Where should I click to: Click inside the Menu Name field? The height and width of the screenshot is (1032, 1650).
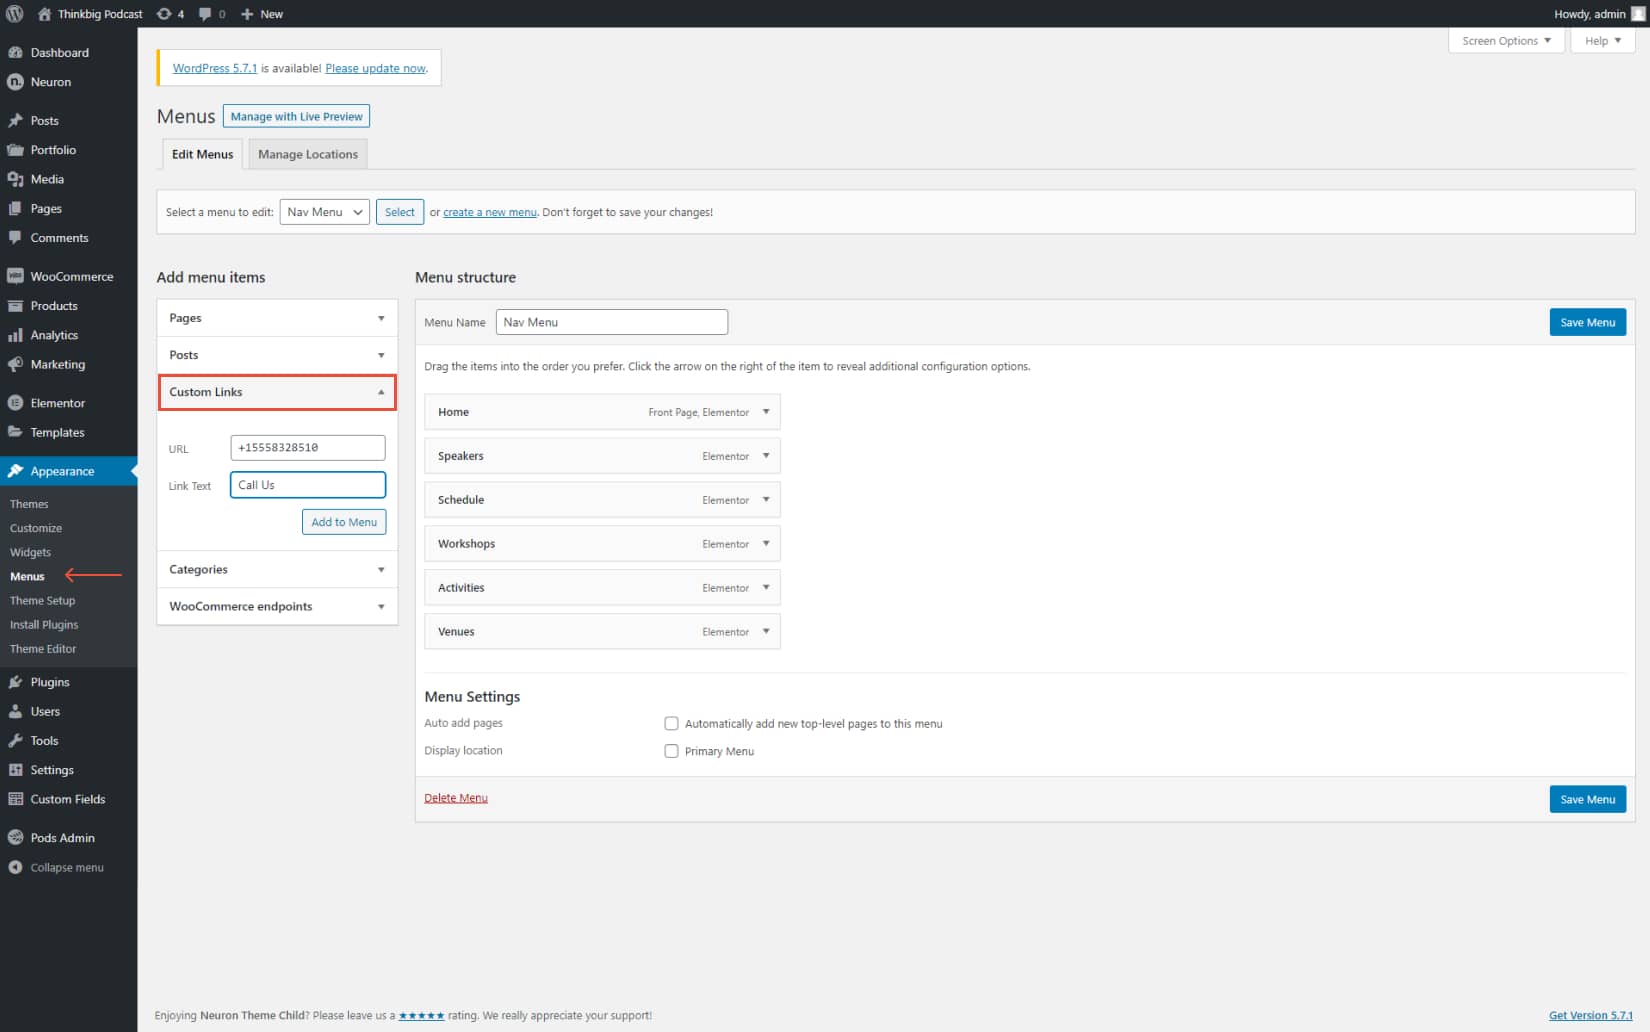pos(611,321)
